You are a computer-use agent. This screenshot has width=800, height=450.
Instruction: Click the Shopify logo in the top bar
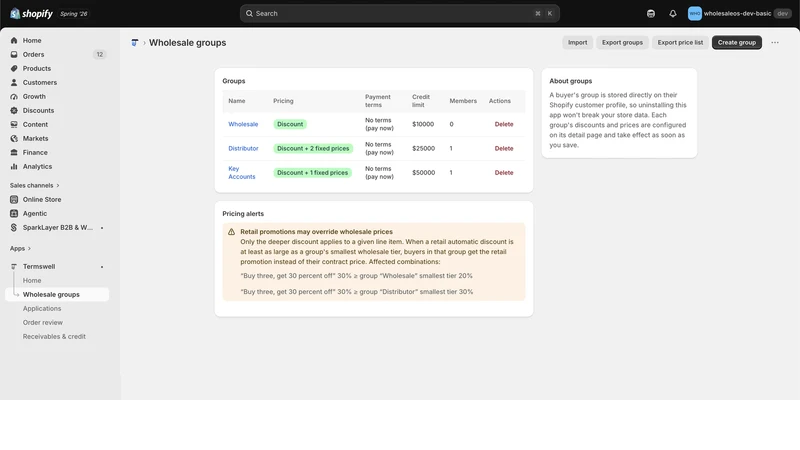(x=31, y=14)
